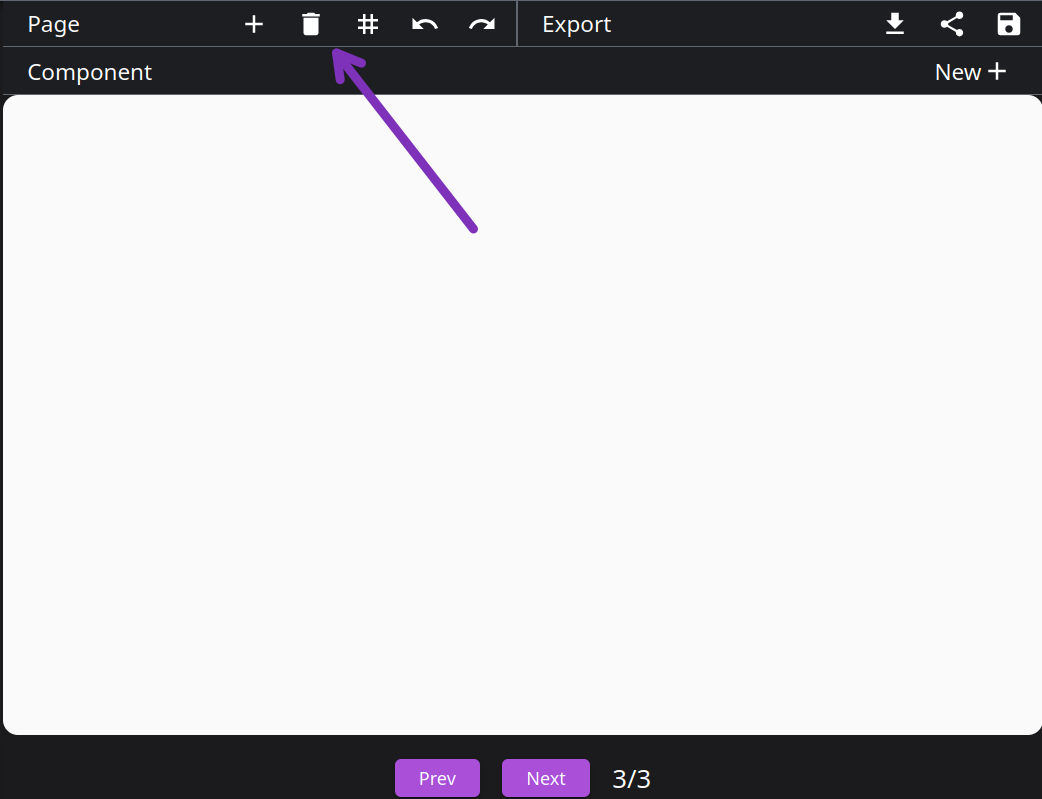
Task: Go back using the Prev button
Action: (x=437, y=777)
